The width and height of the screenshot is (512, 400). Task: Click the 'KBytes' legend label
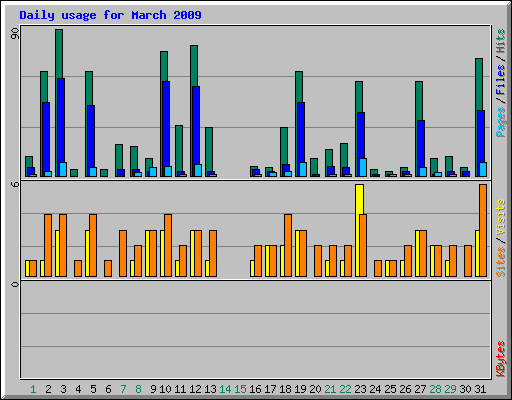point(500,359)
